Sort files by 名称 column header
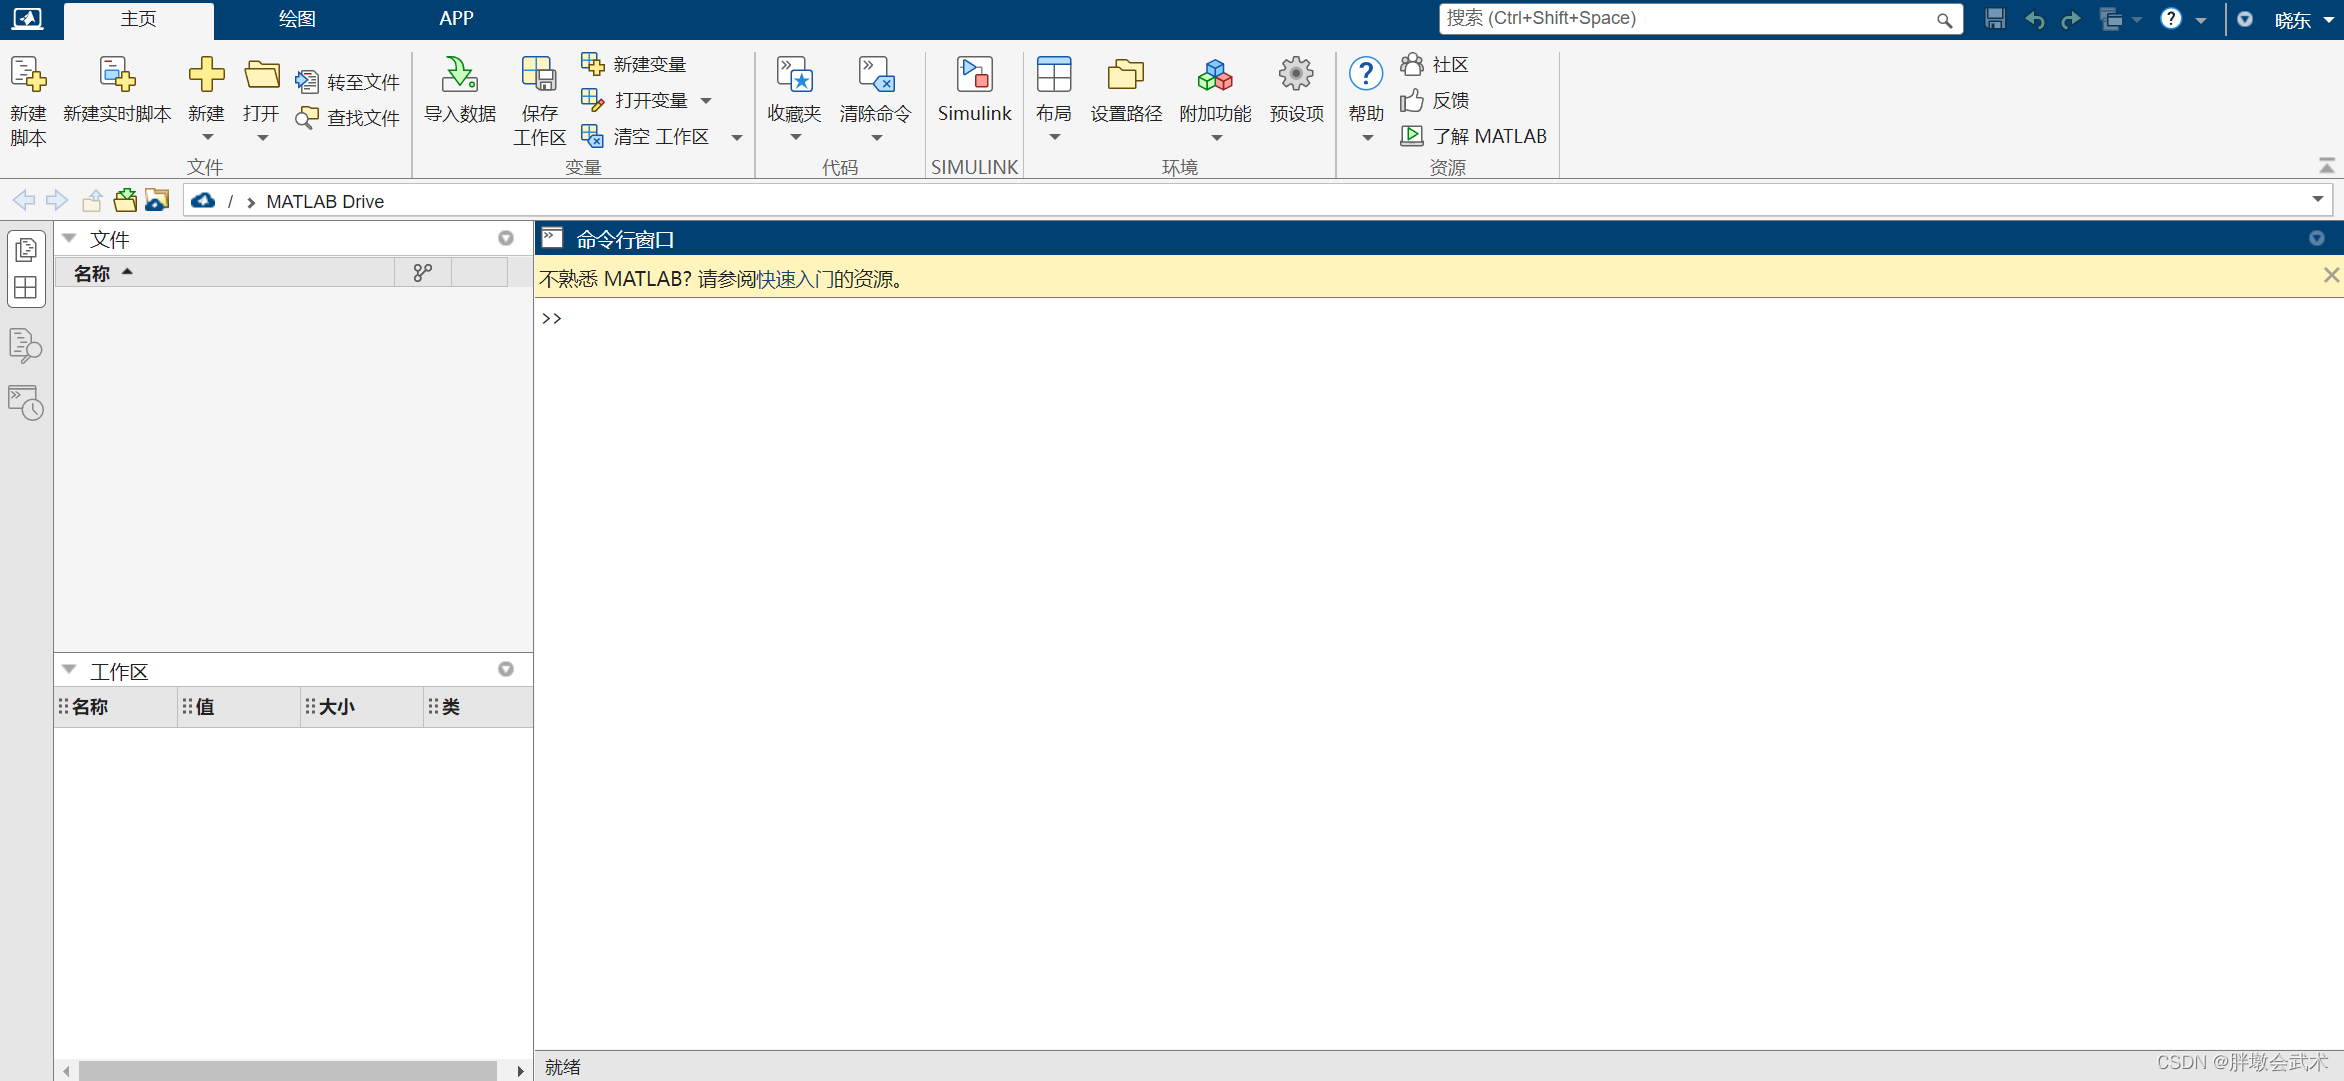The height and width of the screenshot is (1081, 2344). (224, 273)
